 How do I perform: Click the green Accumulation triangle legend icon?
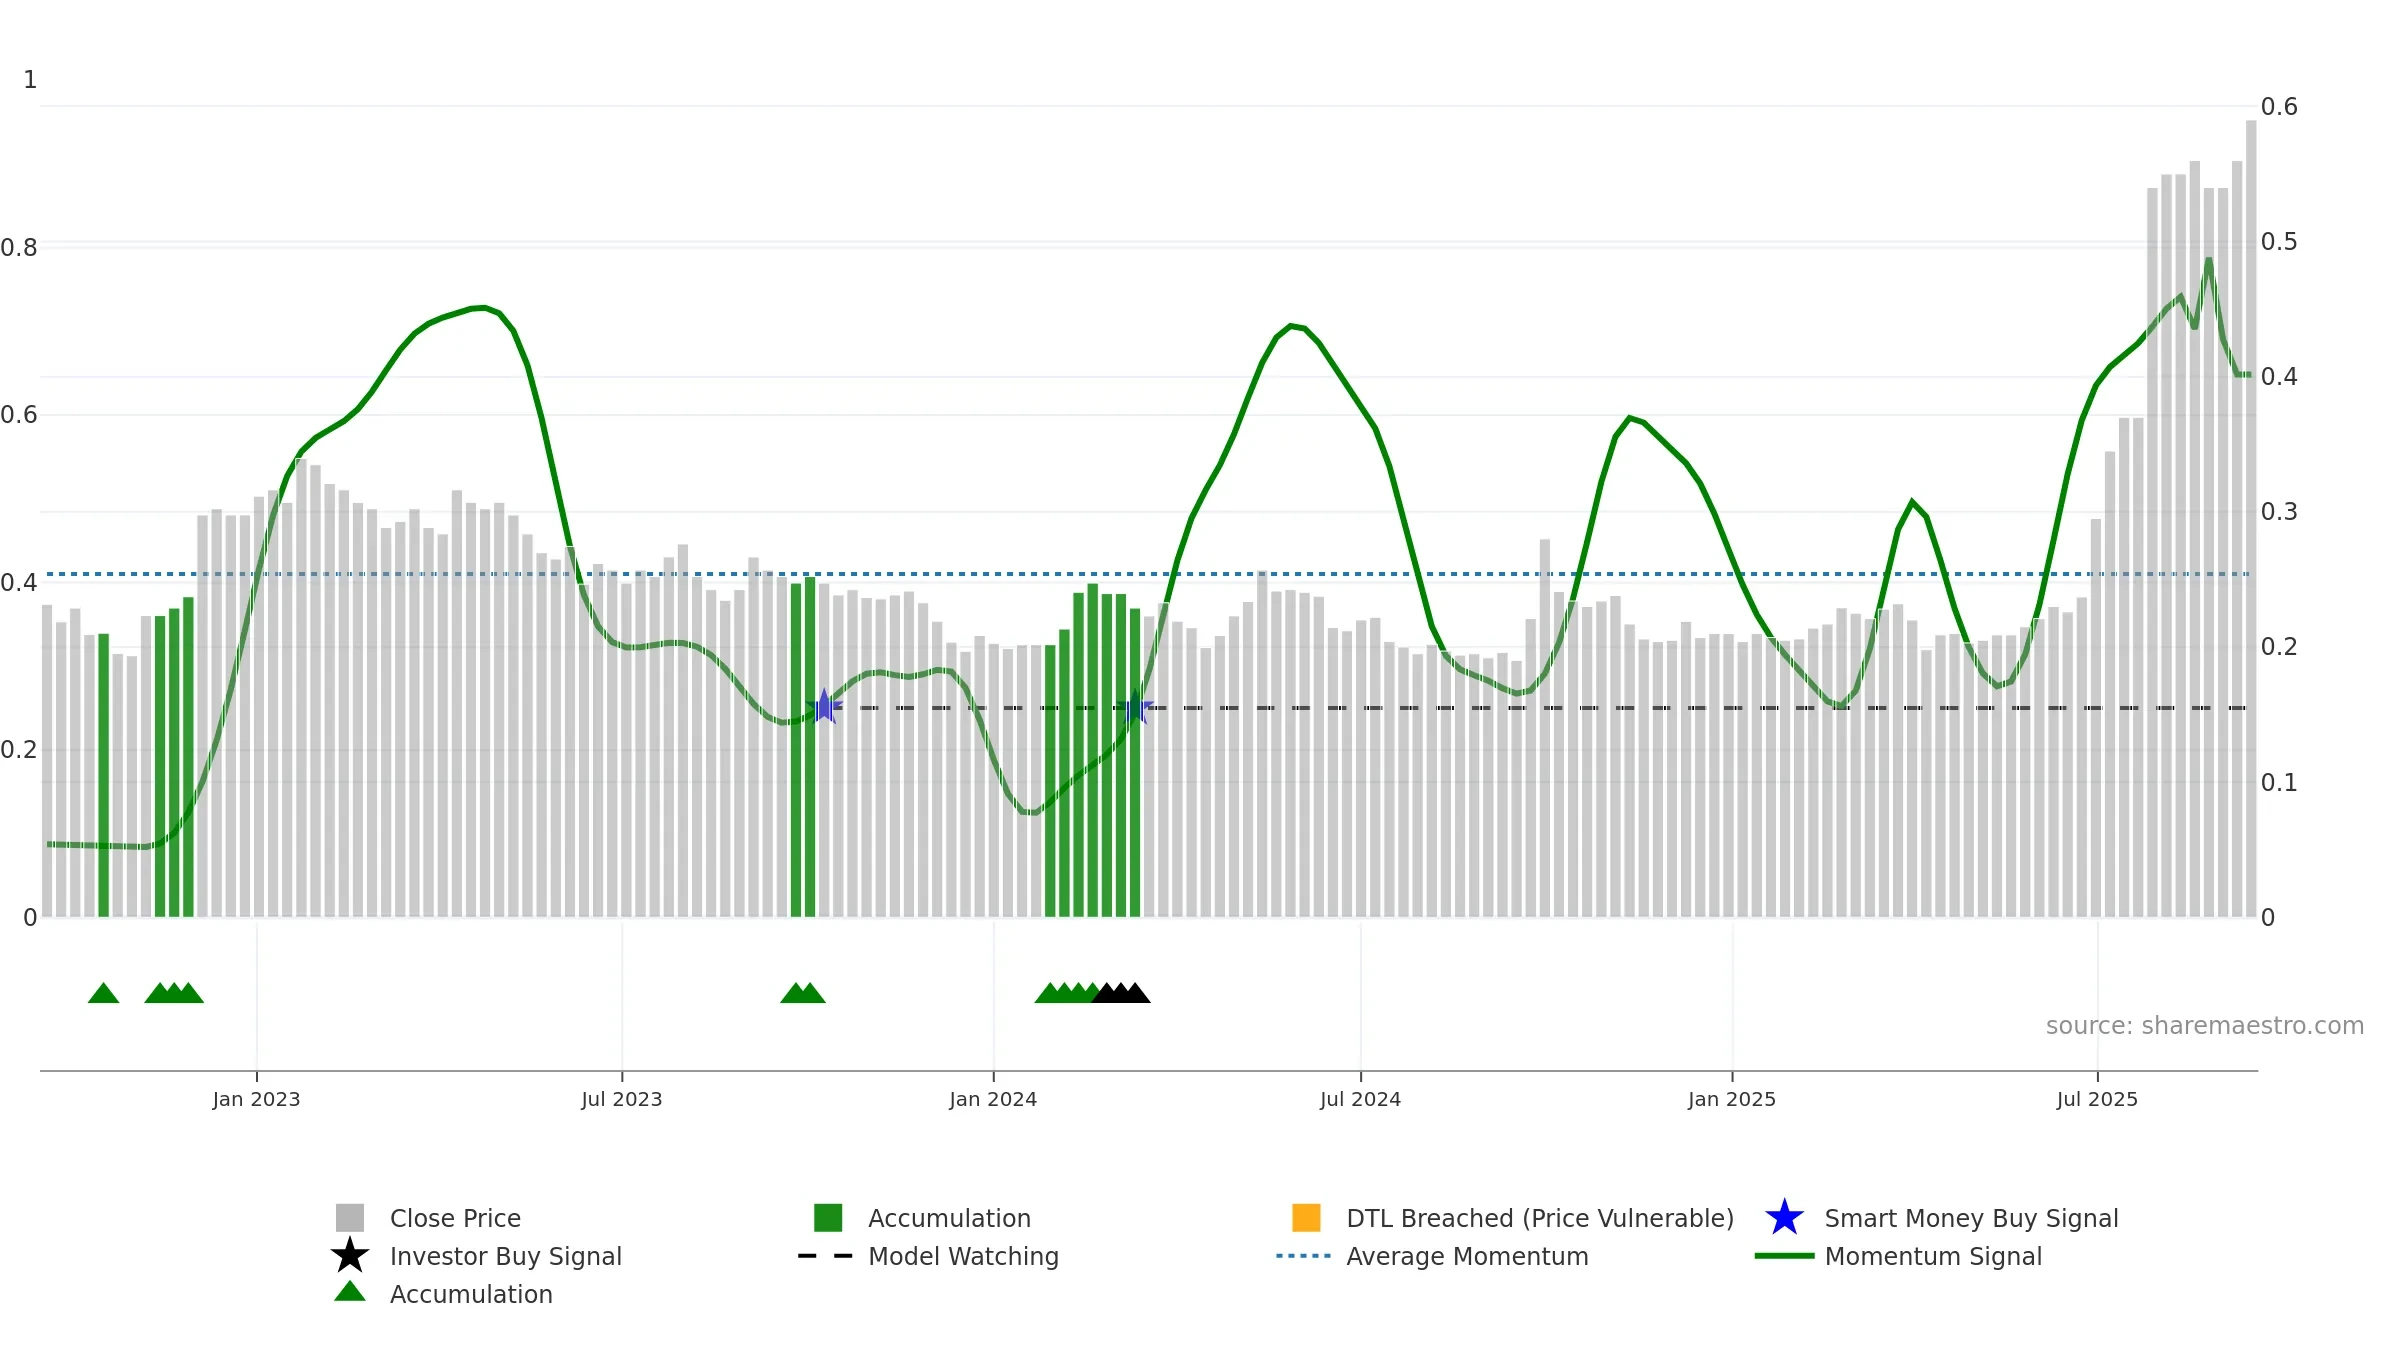coord(350,1292)
